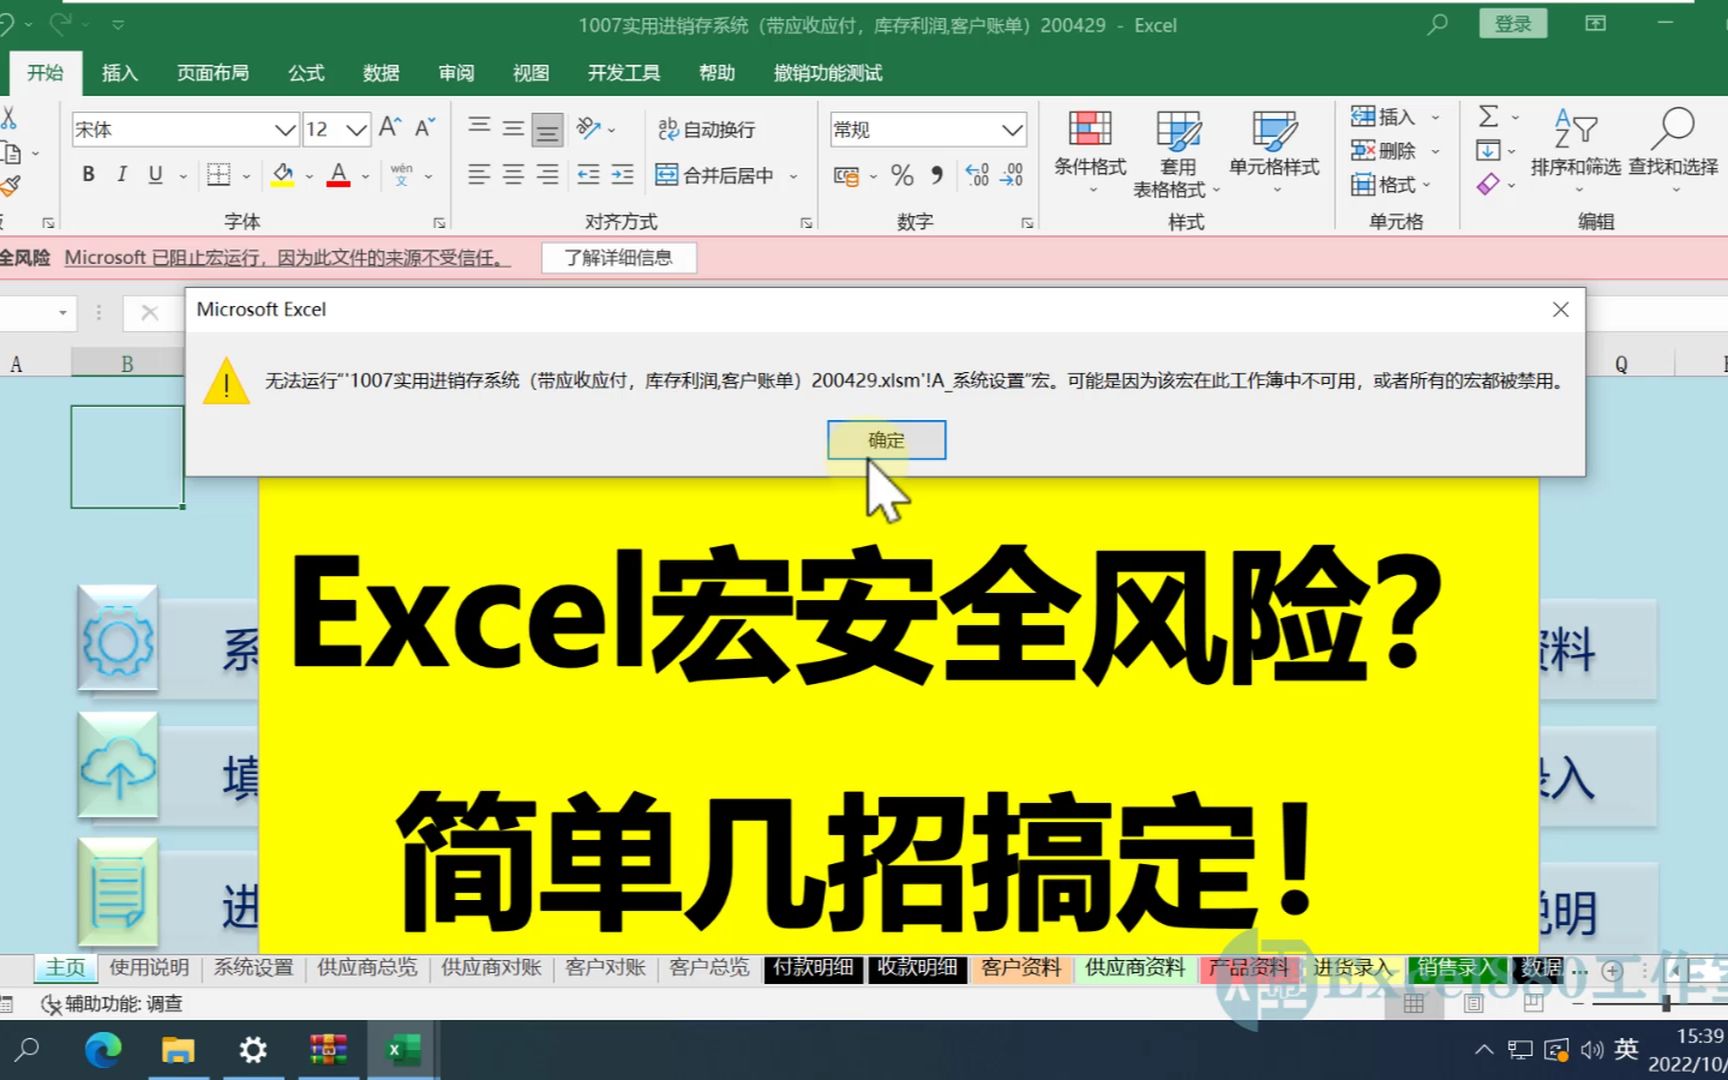
Task: Open Microsoft Edge from taskbar
Action: (103, 1050)
